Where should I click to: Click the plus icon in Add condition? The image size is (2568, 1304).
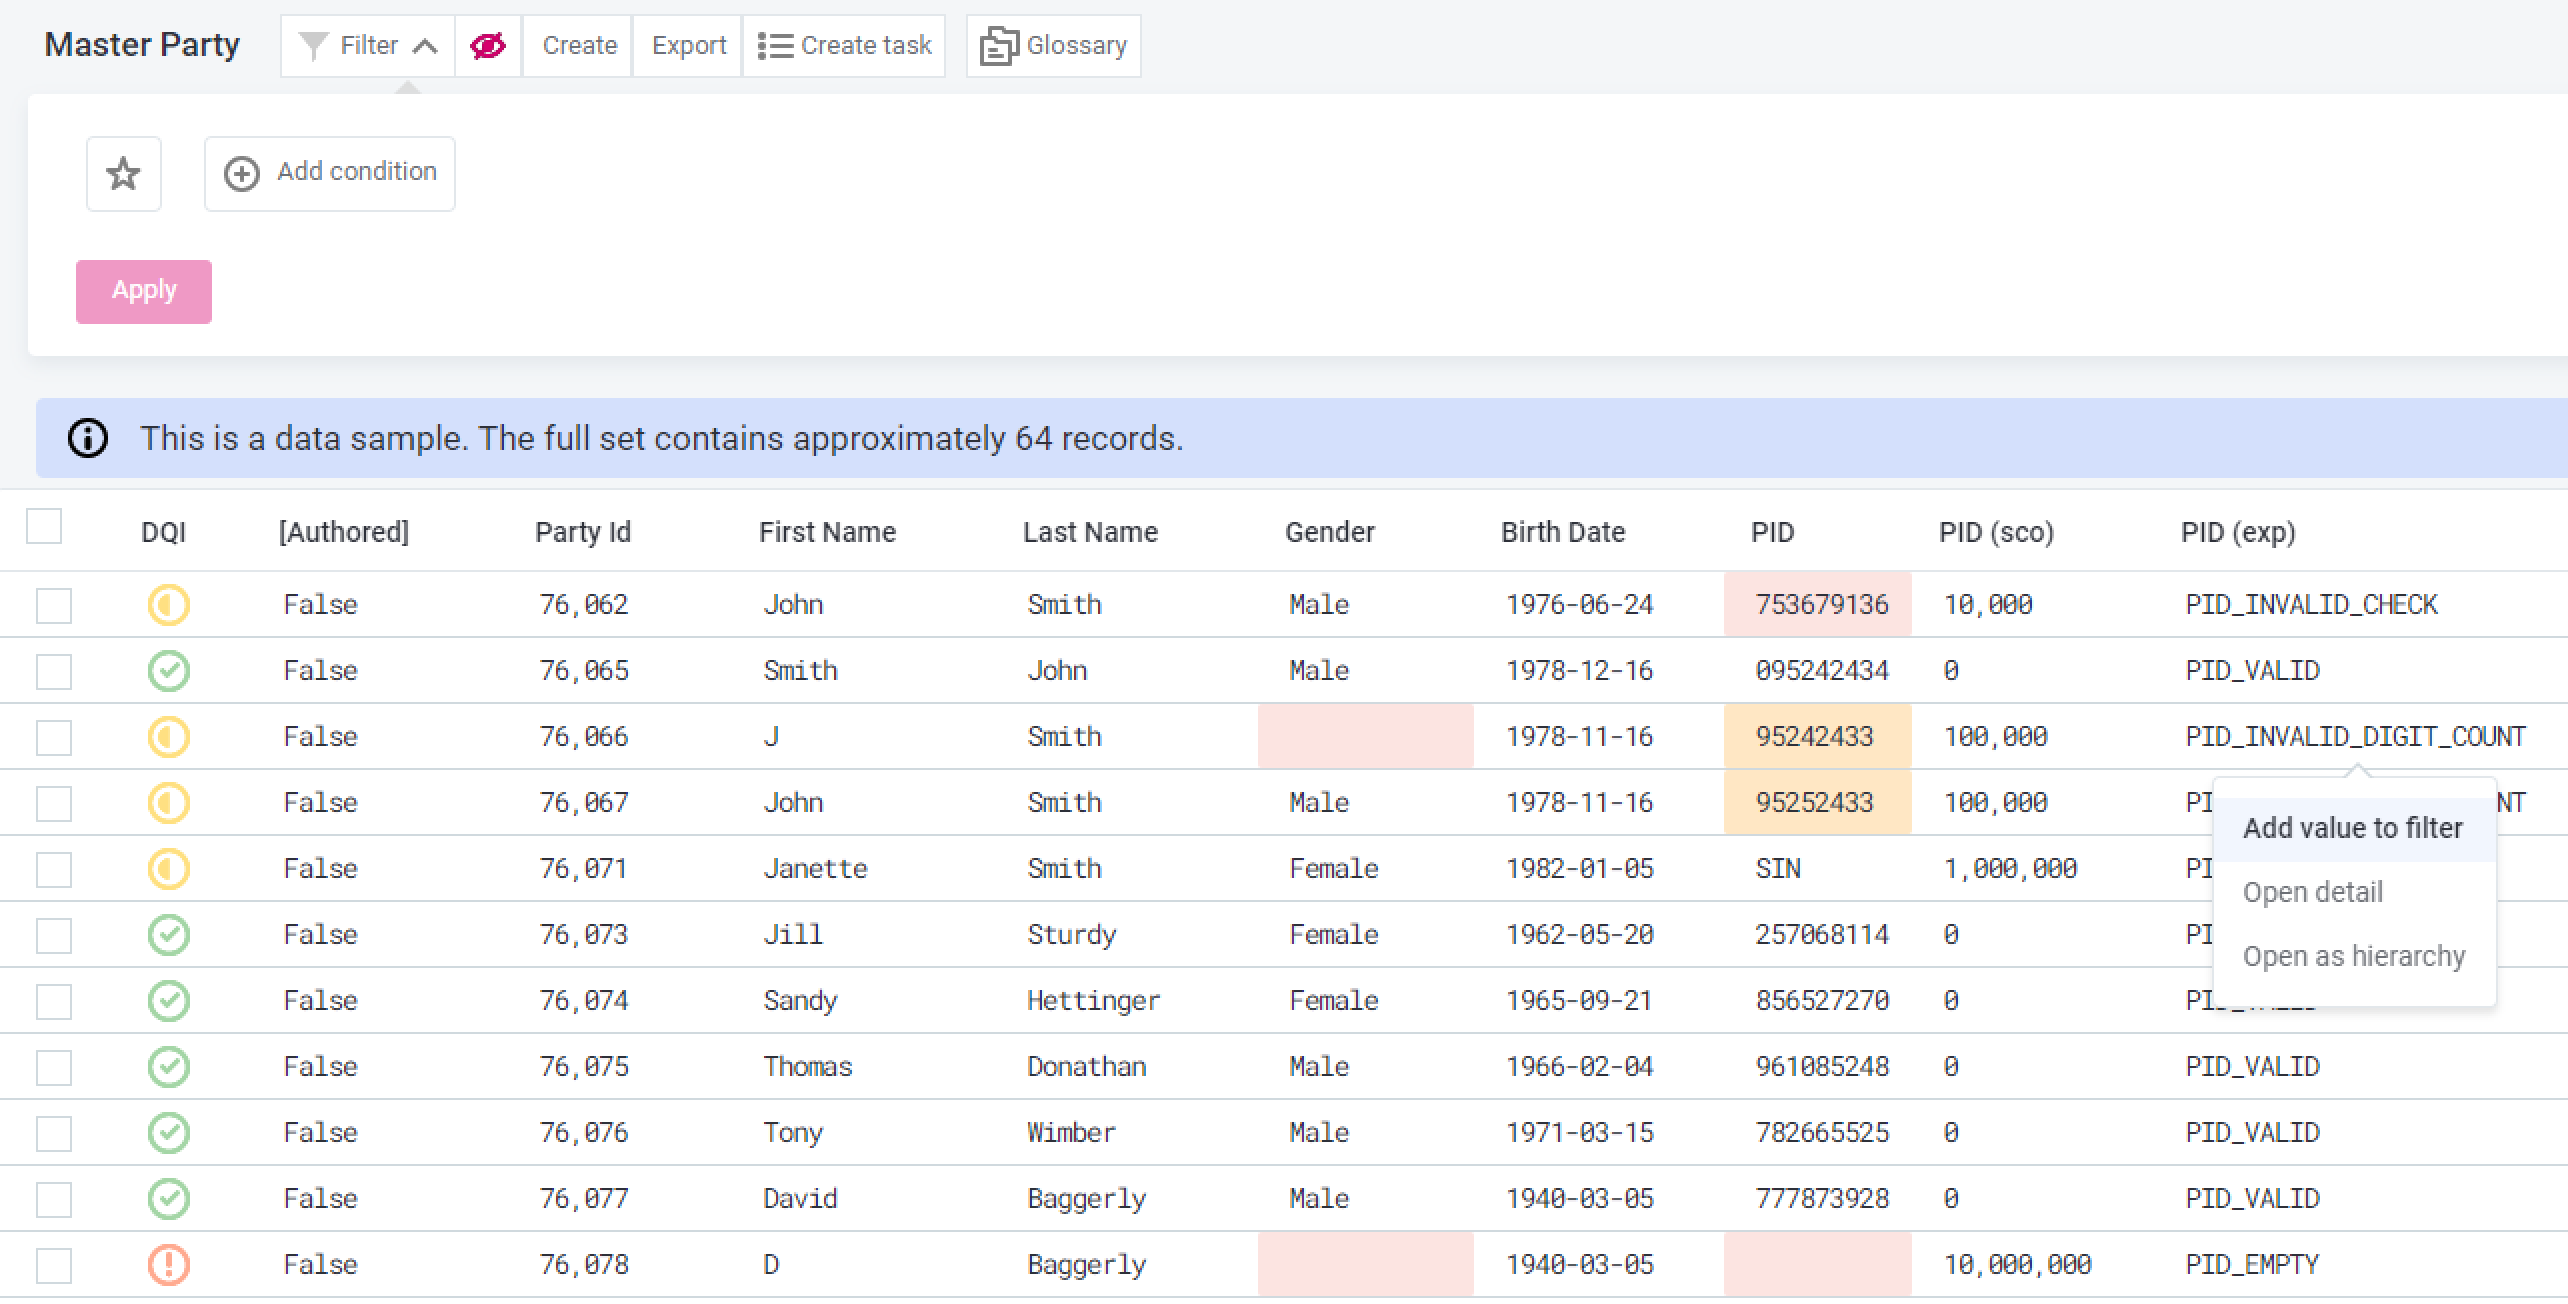[241, 173]
